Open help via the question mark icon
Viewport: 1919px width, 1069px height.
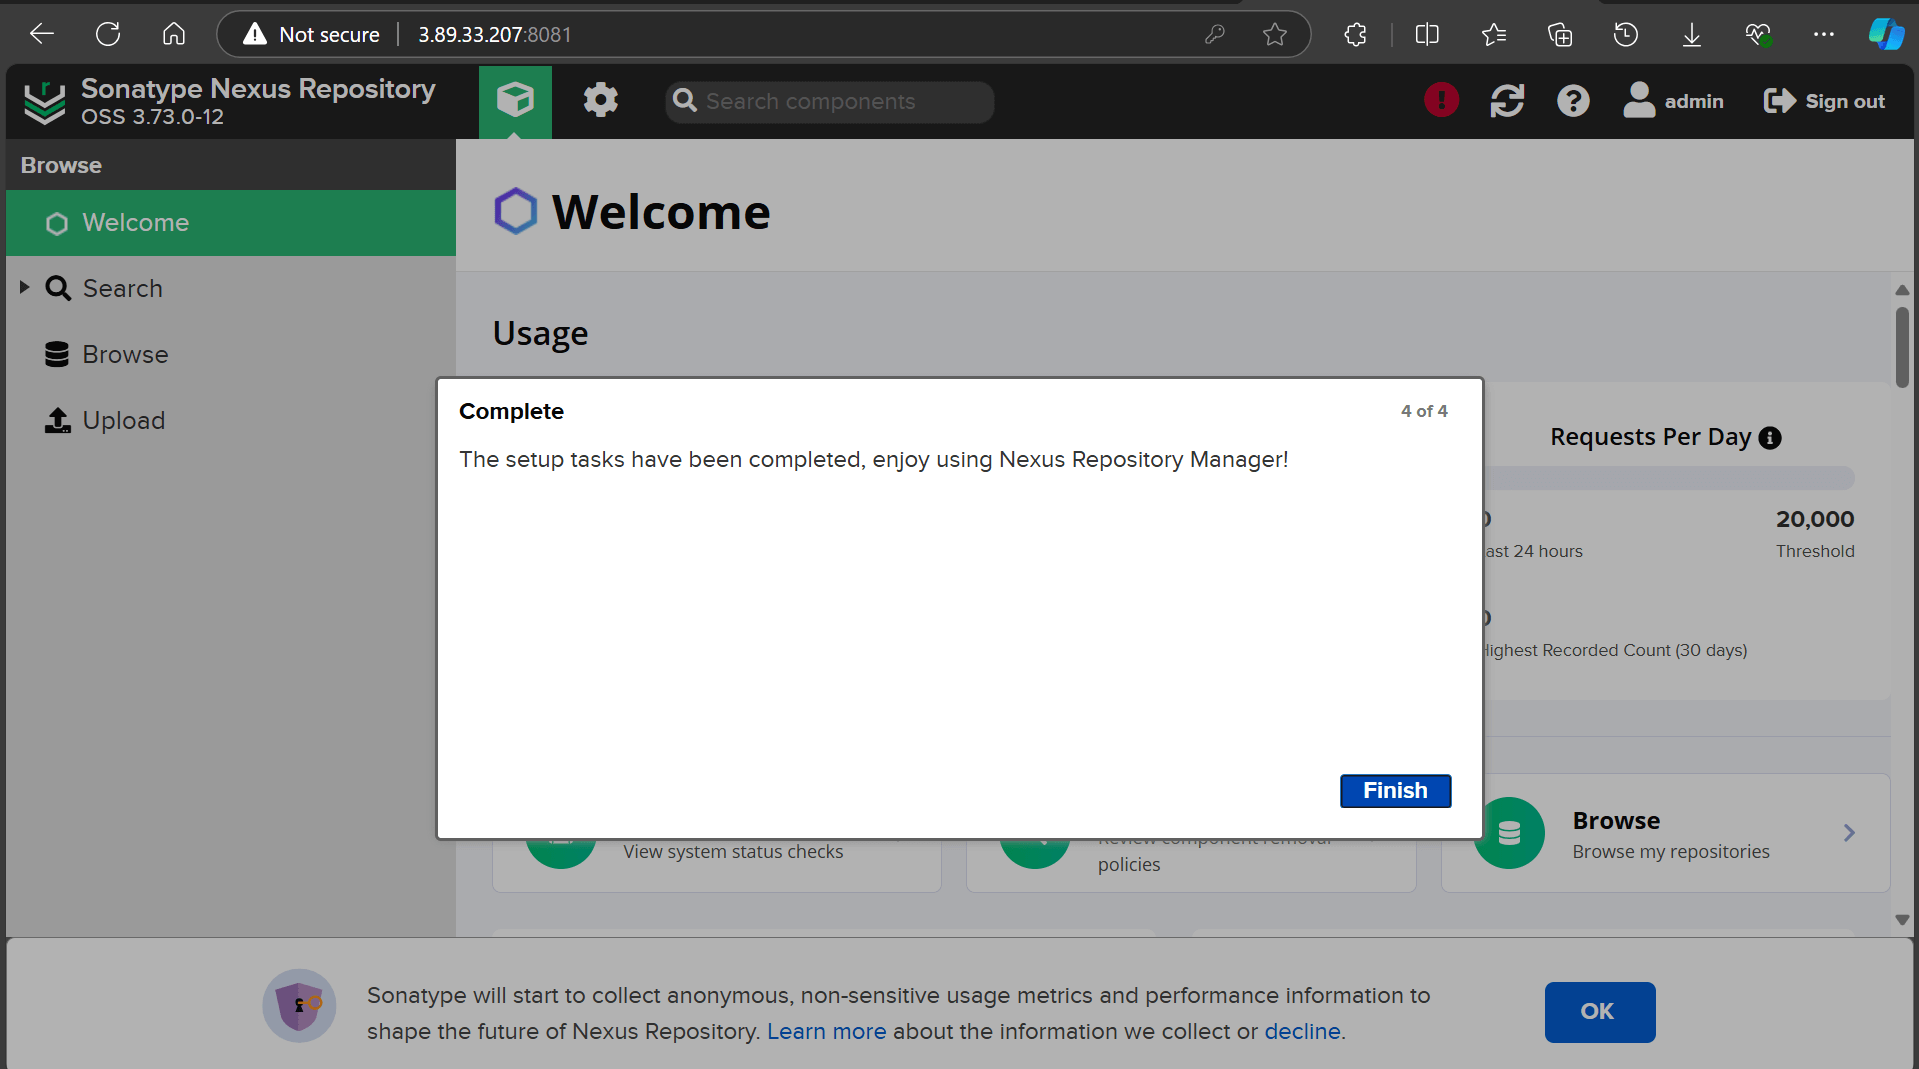(1572, 100)
